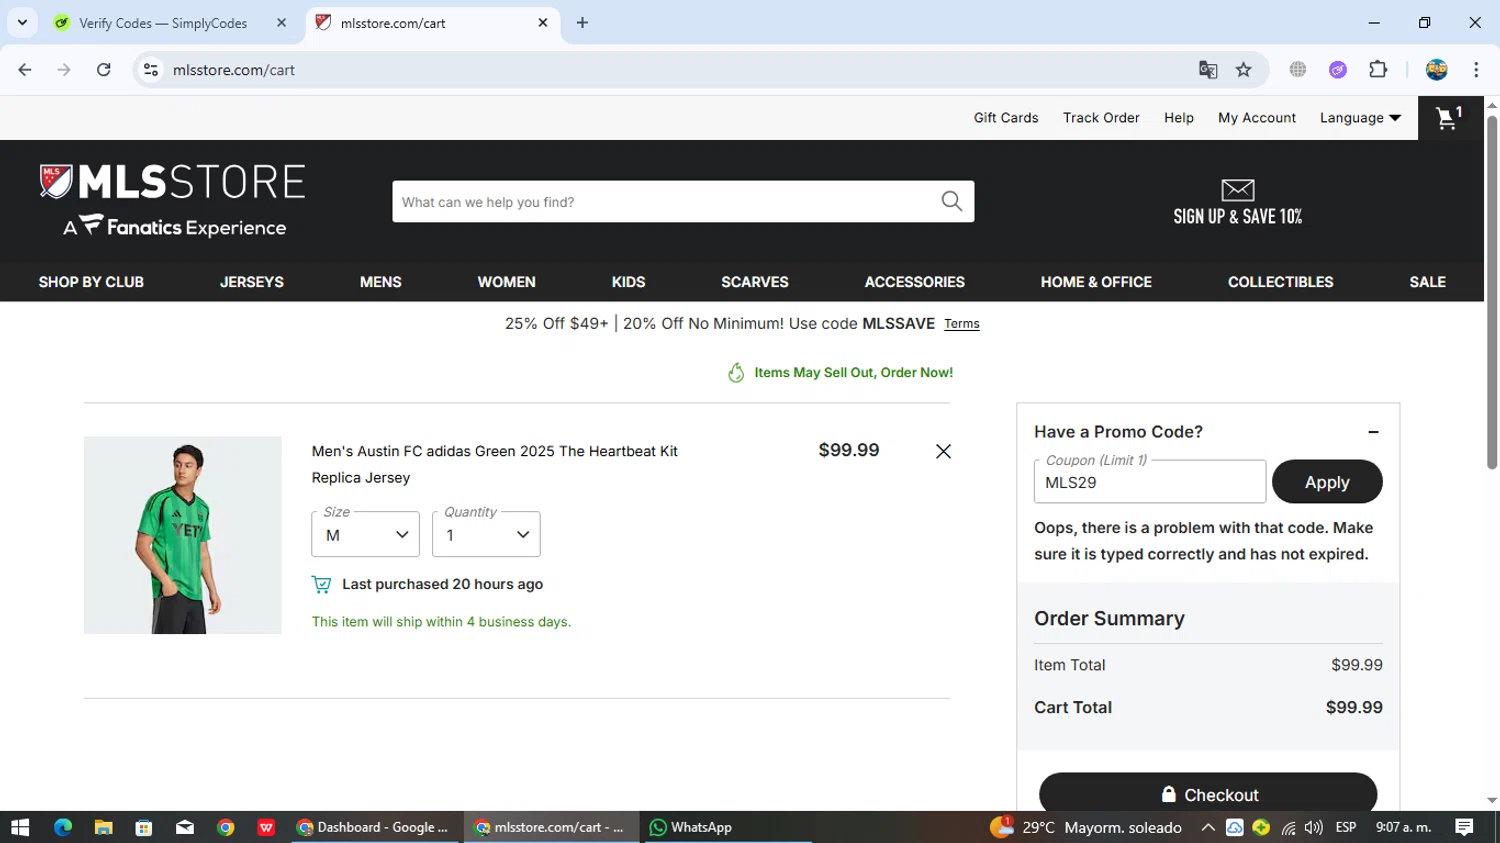This screenshot has width=1500, height=843.
Task: Open the tab search dropdown arrow
Action: click(x=22, y=22)
